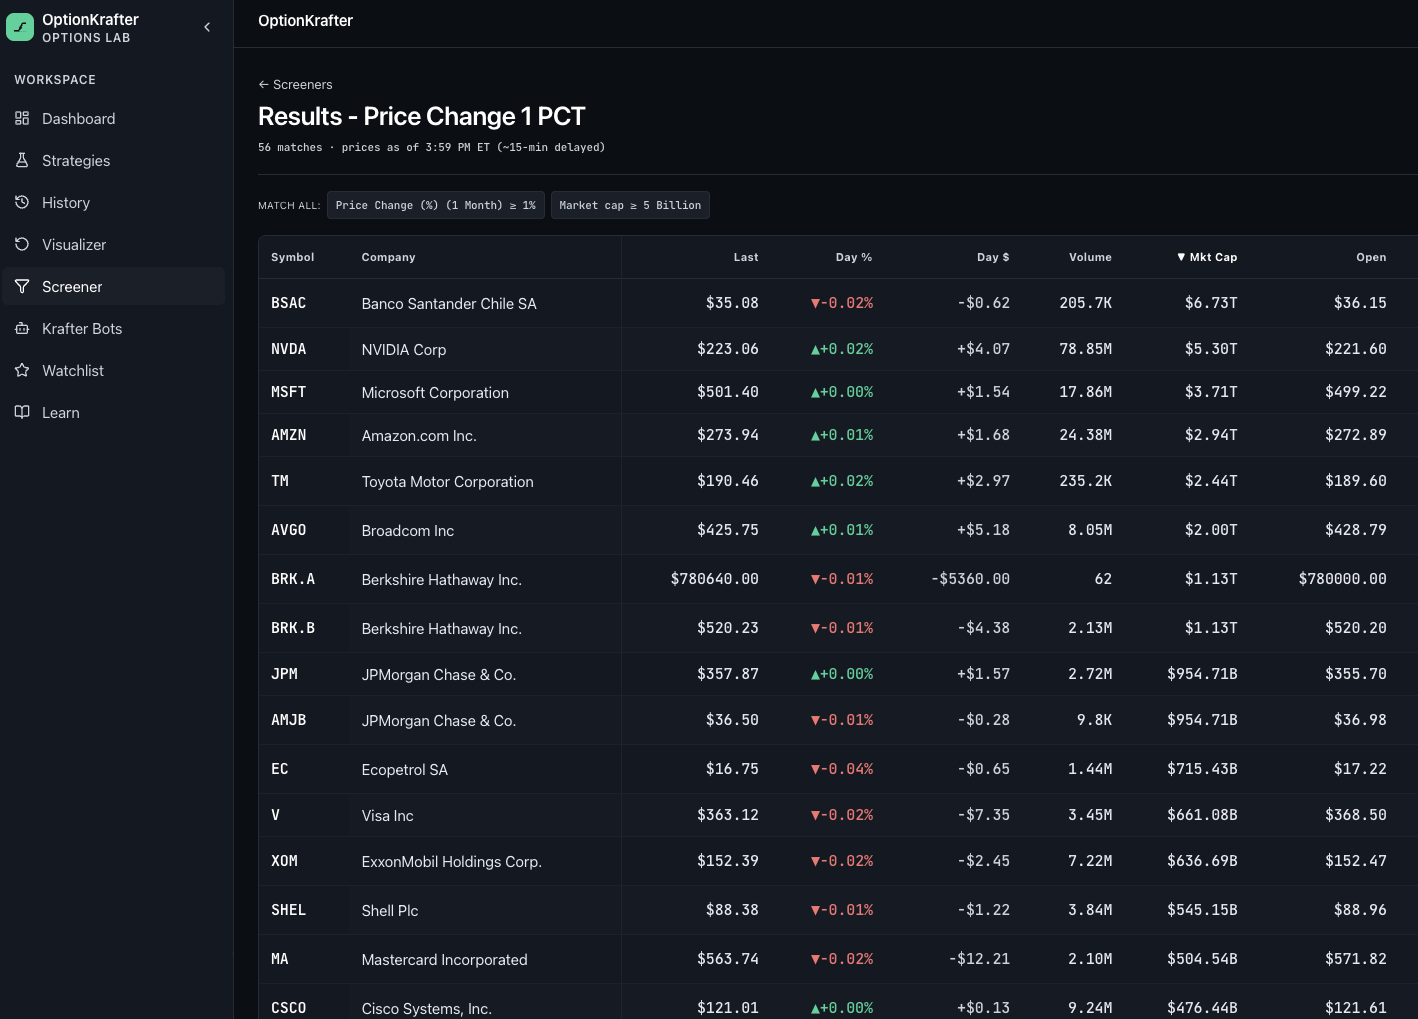
Task: Click the AMJB ticker symbol
Action: (x=289, y=720)
